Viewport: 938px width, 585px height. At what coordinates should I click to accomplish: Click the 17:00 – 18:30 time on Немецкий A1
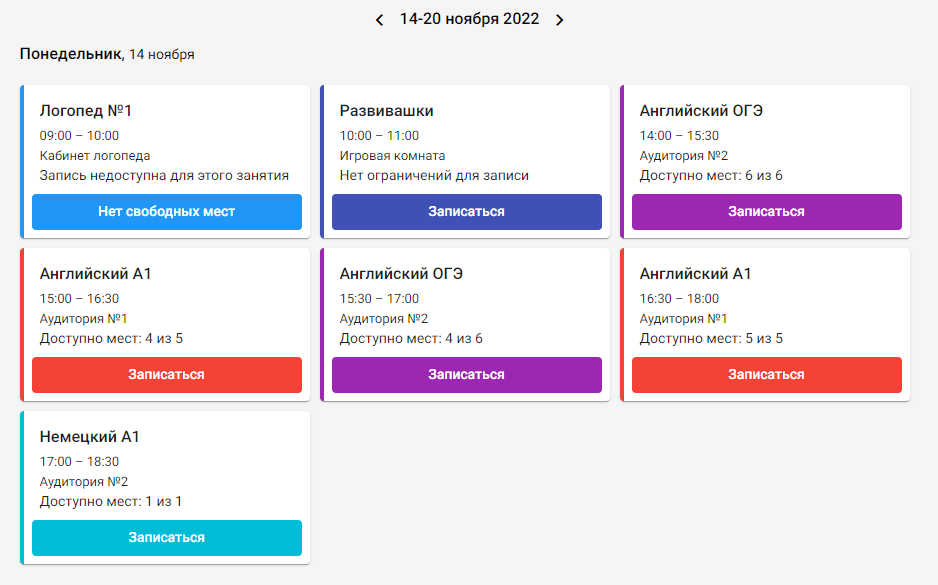tap(79, 462)
